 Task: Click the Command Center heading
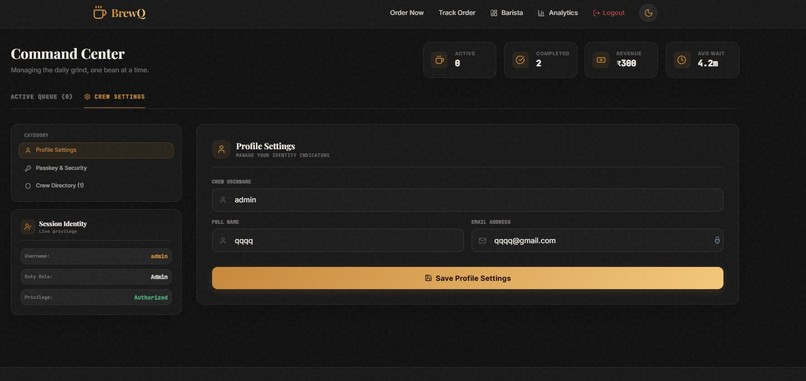click(x=68, y=54)
